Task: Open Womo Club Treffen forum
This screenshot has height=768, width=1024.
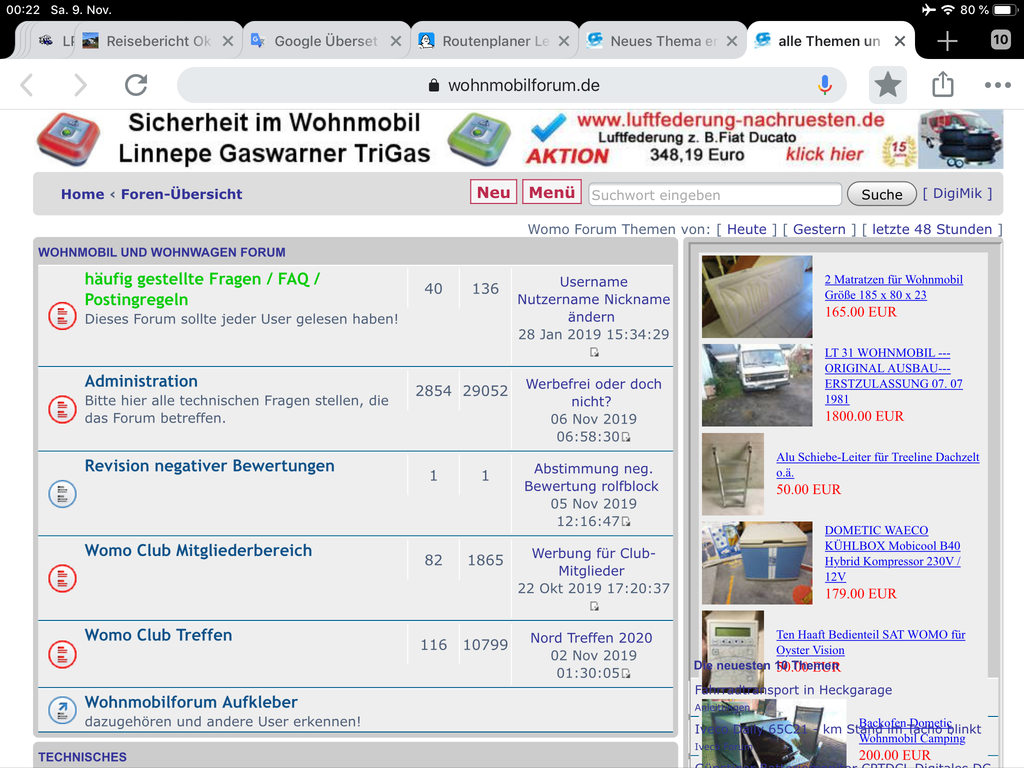Action: (x=158, y=635)
